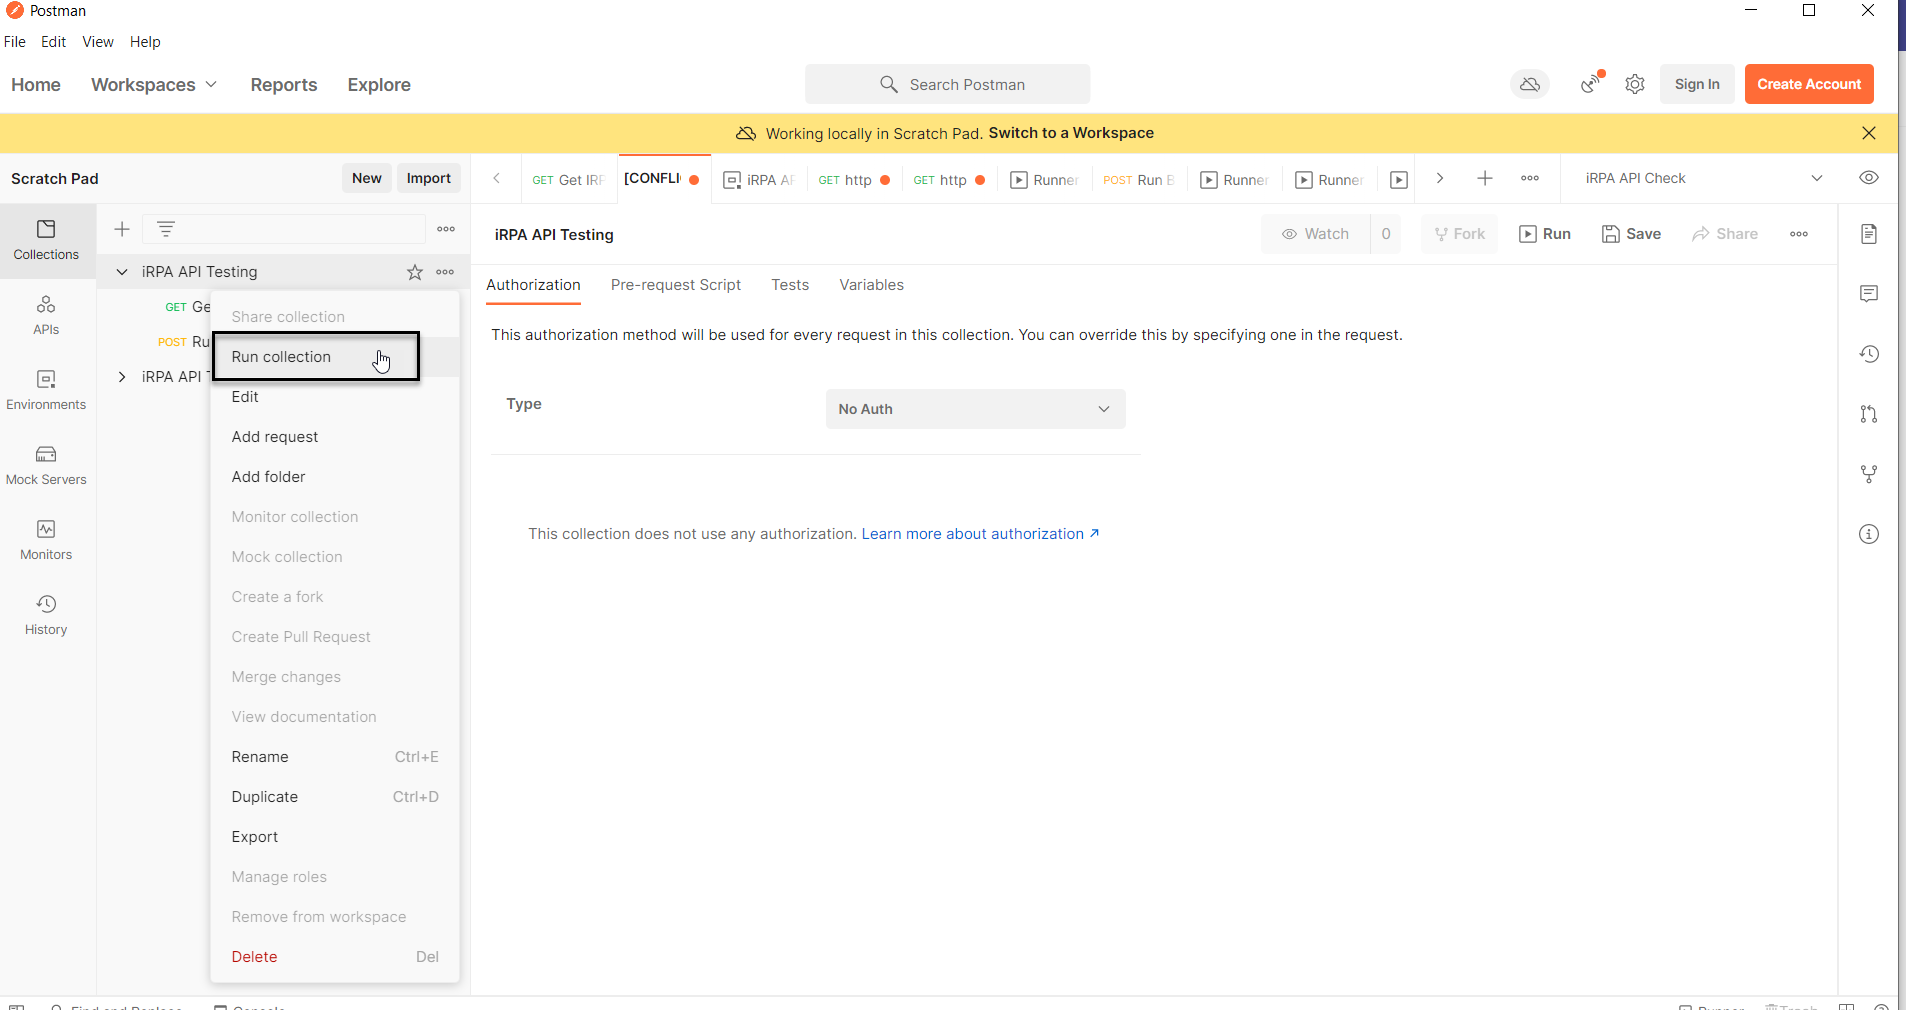The image size is (1906, 1010).
Task: Select Rename in context menu
Action: 335,757
